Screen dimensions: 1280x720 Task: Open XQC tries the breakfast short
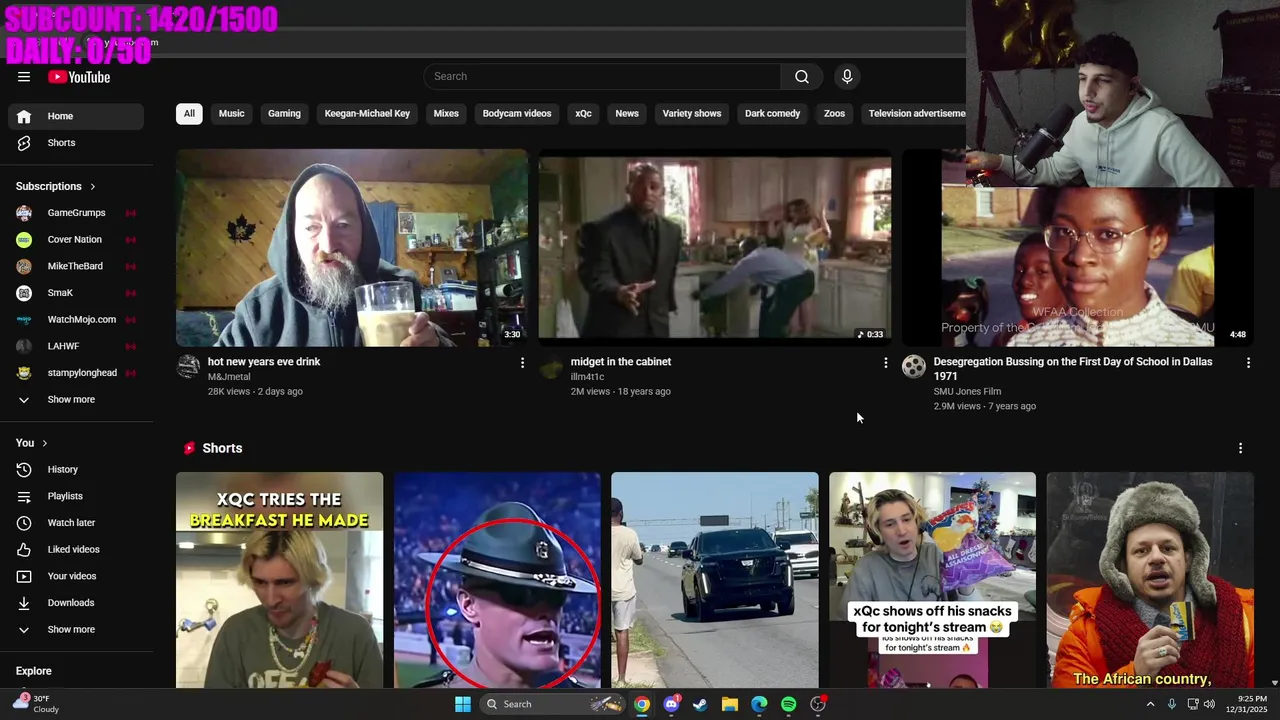(279, 580)
